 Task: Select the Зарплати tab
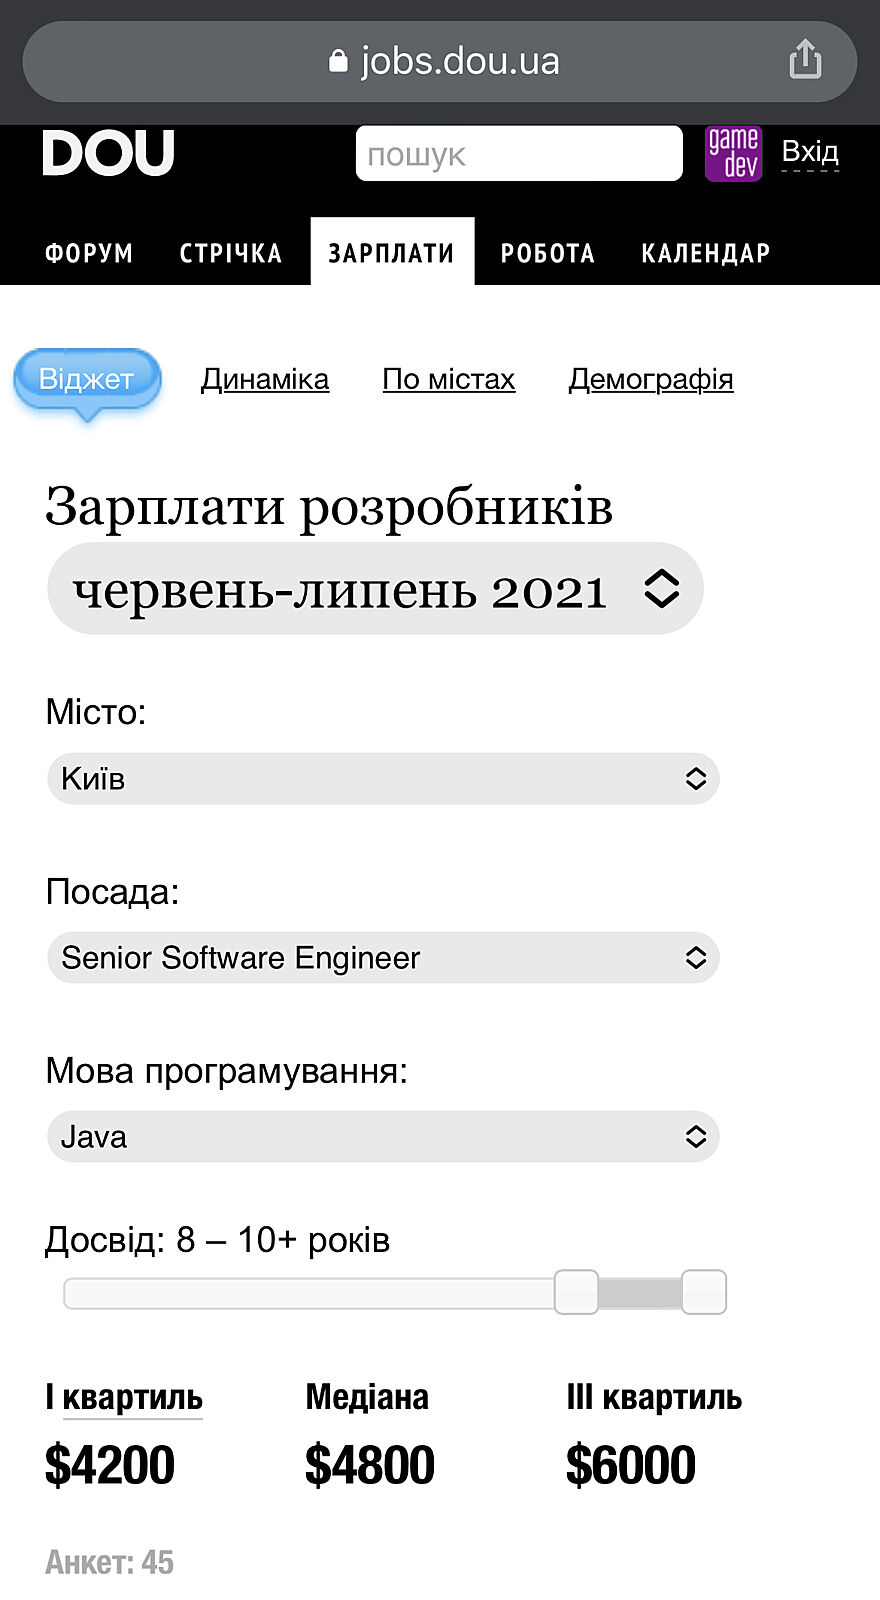(392, 253)
